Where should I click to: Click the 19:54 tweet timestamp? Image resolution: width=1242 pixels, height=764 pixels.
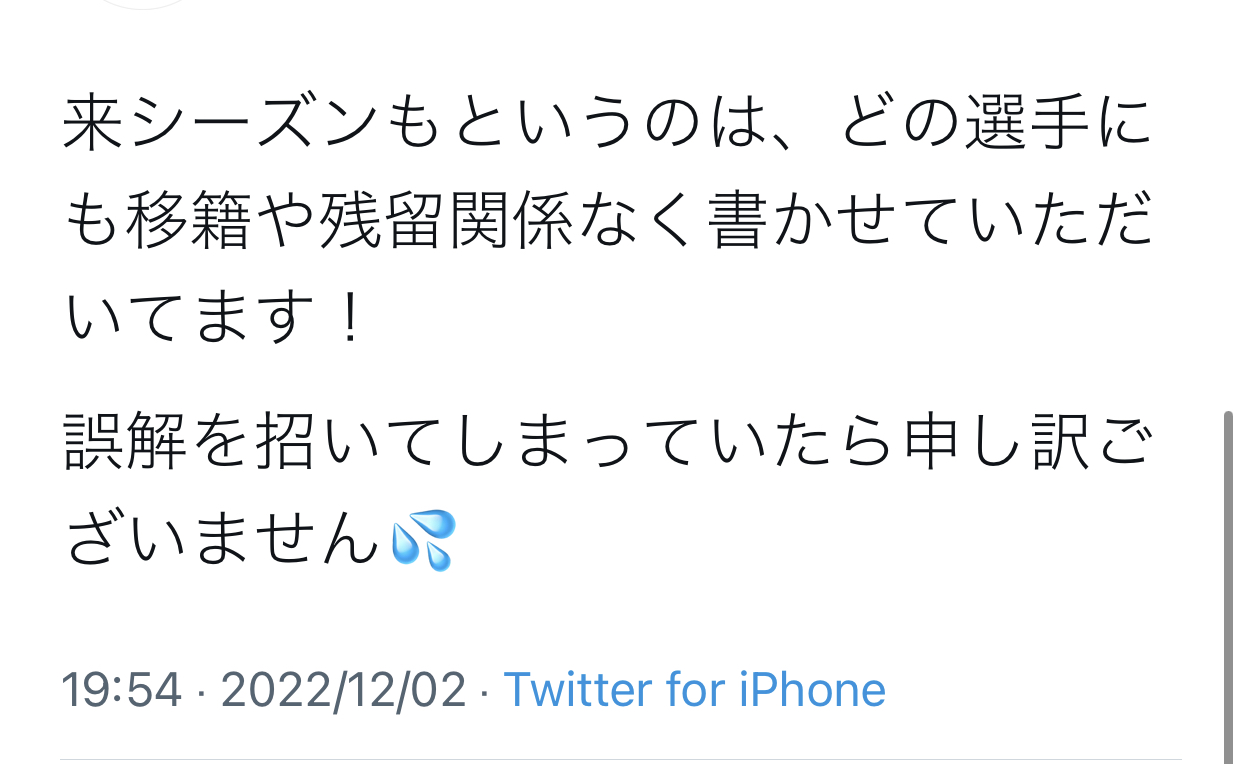(121, 690)
